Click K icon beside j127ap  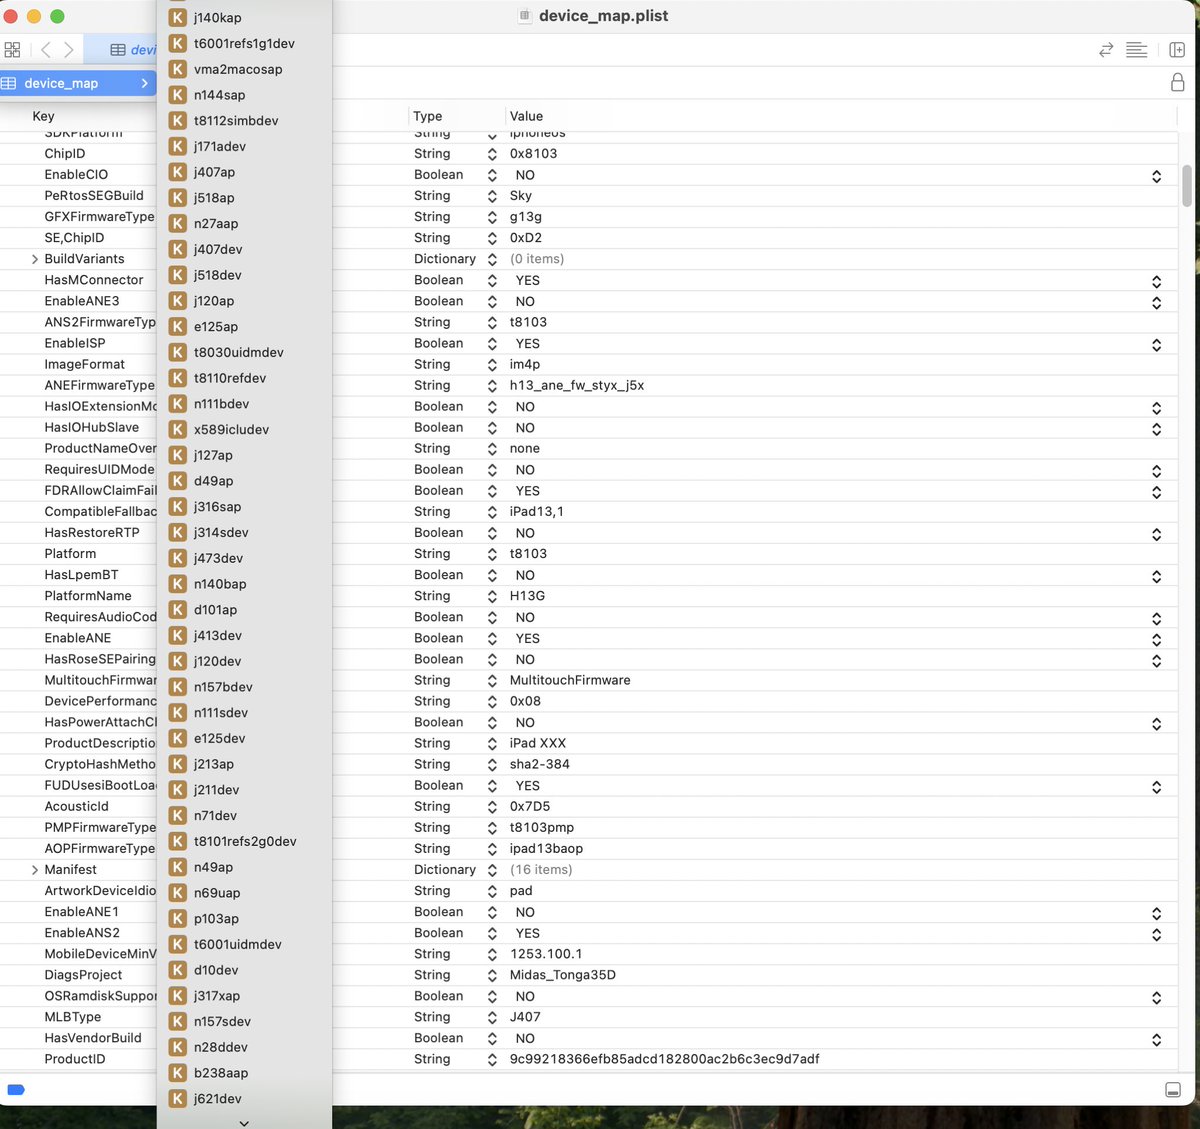(177, 455)
